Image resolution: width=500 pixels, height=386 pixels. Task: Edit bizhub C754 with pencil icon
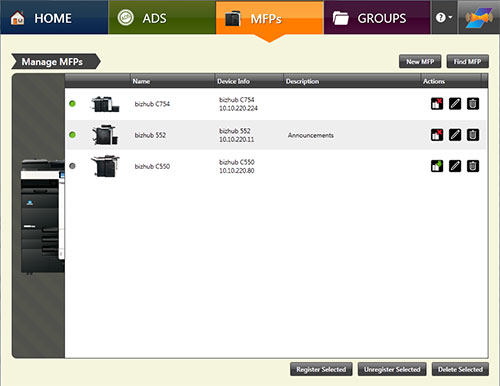coord(455,104)
